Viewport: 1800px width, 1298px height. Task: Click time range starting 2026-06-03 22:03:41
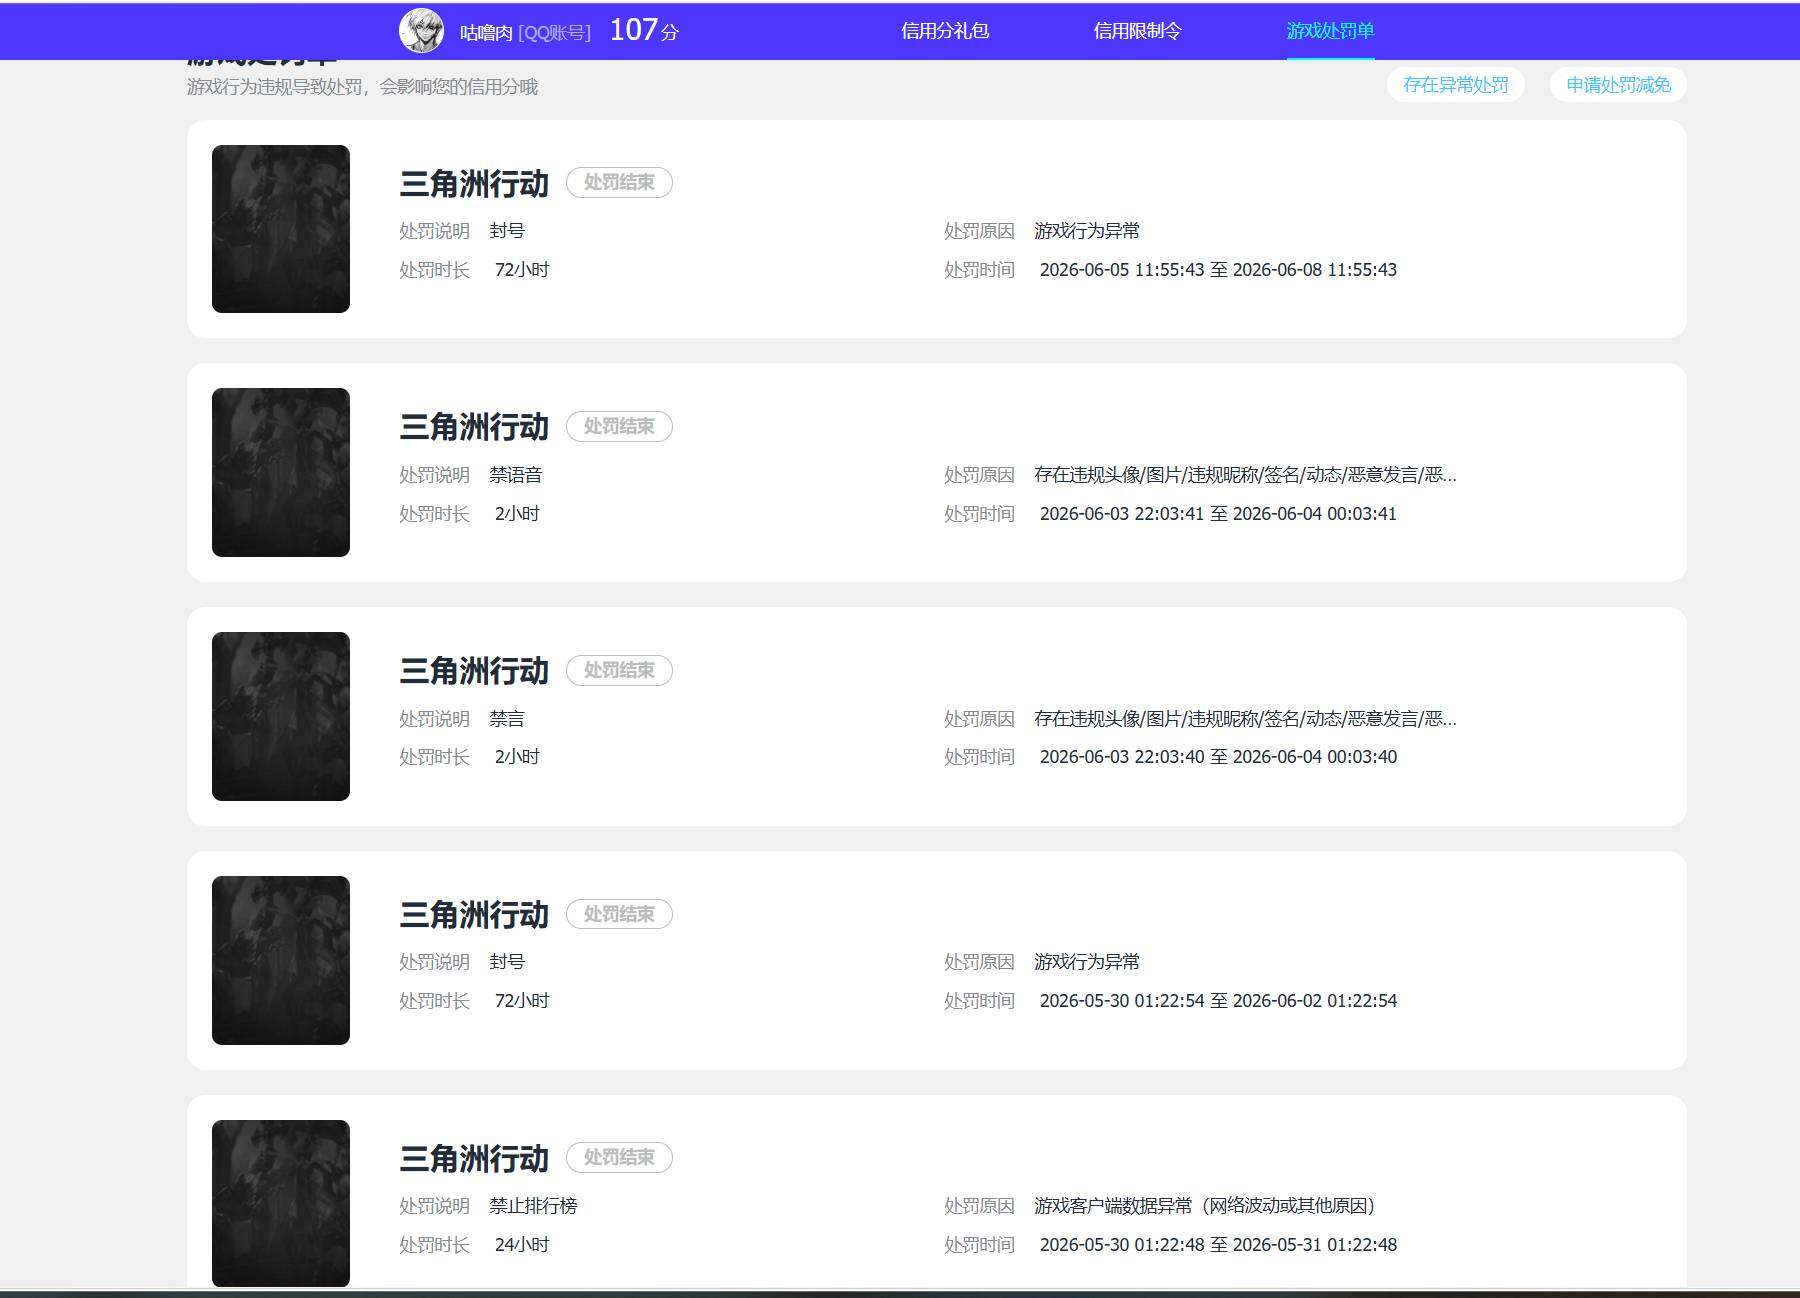coord(1218,514)
